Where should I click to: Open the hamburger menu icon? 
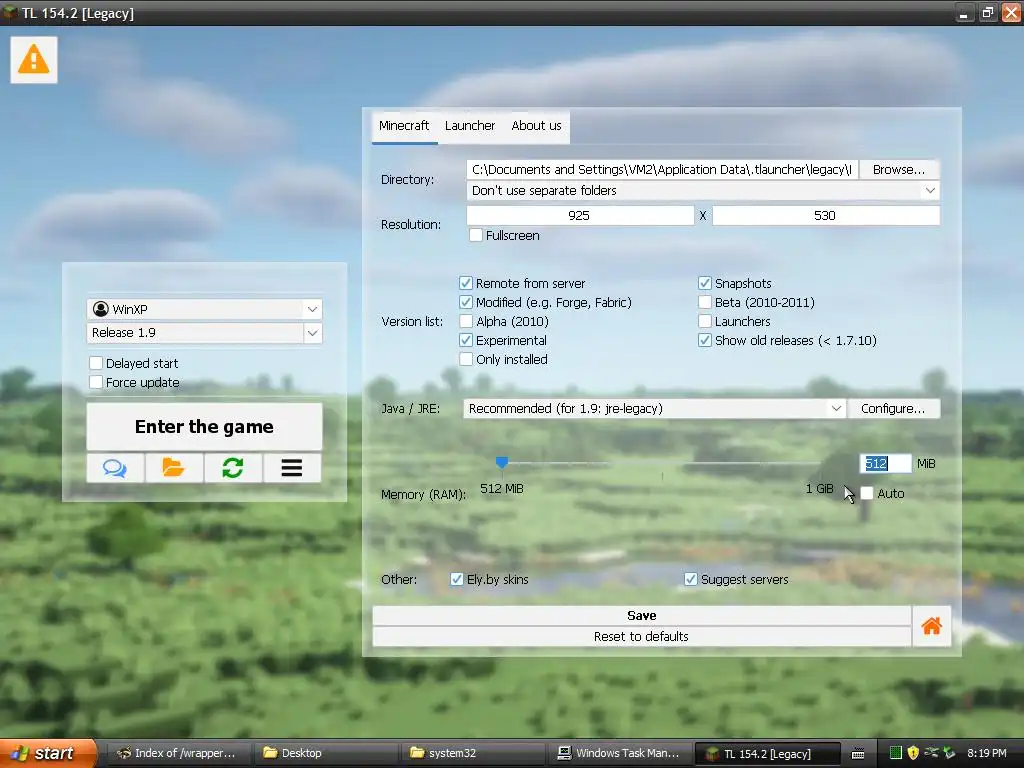(x=291, y=468)
